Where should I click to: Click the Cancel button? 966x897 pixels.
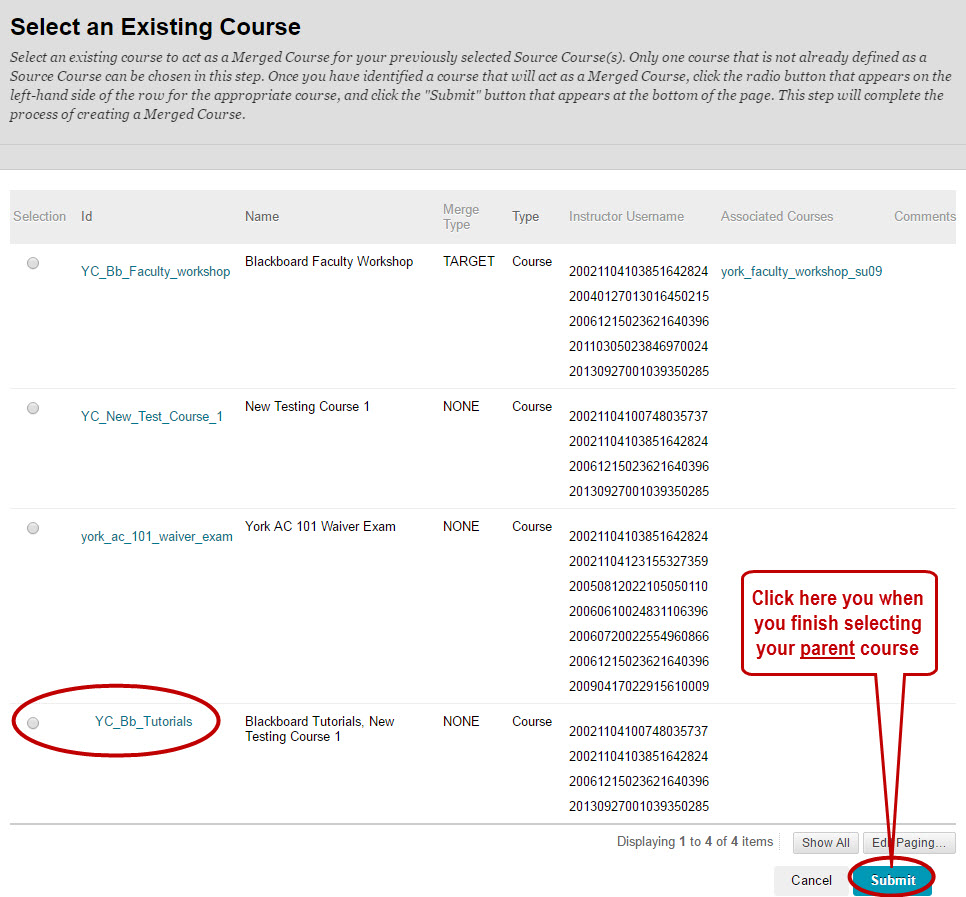[x=811, y=880]
